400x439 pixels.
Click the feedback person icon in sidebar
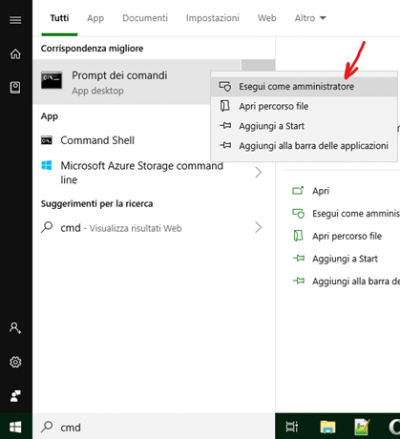(x=15, y=396)
